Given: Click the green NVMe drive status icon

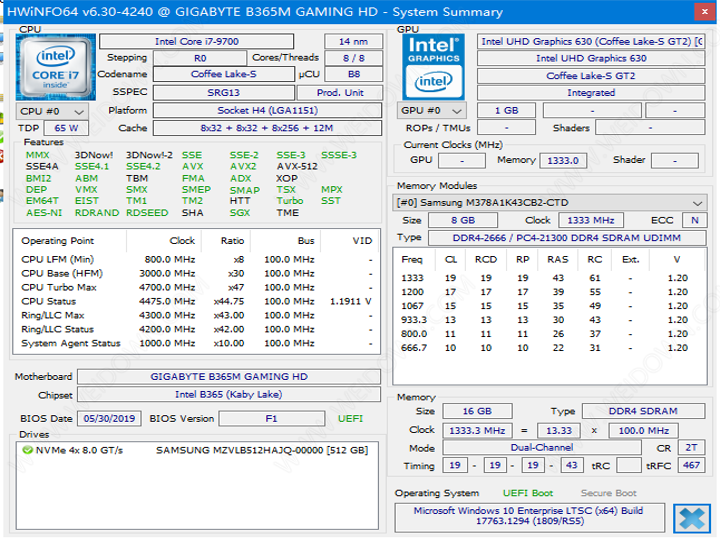Looking at the screenshot, I should click(28, 450).
